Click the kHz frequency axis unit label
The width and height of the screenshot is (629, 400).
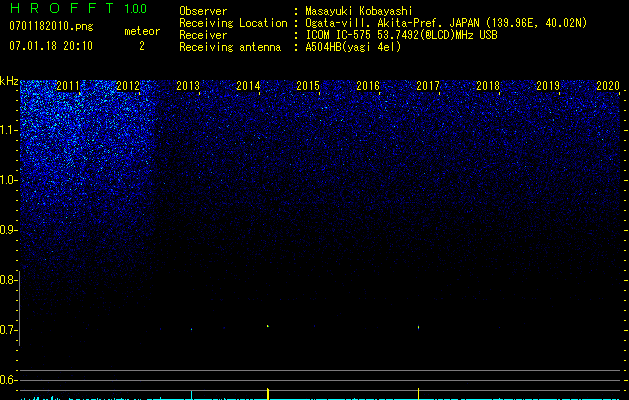pos(9,81)
